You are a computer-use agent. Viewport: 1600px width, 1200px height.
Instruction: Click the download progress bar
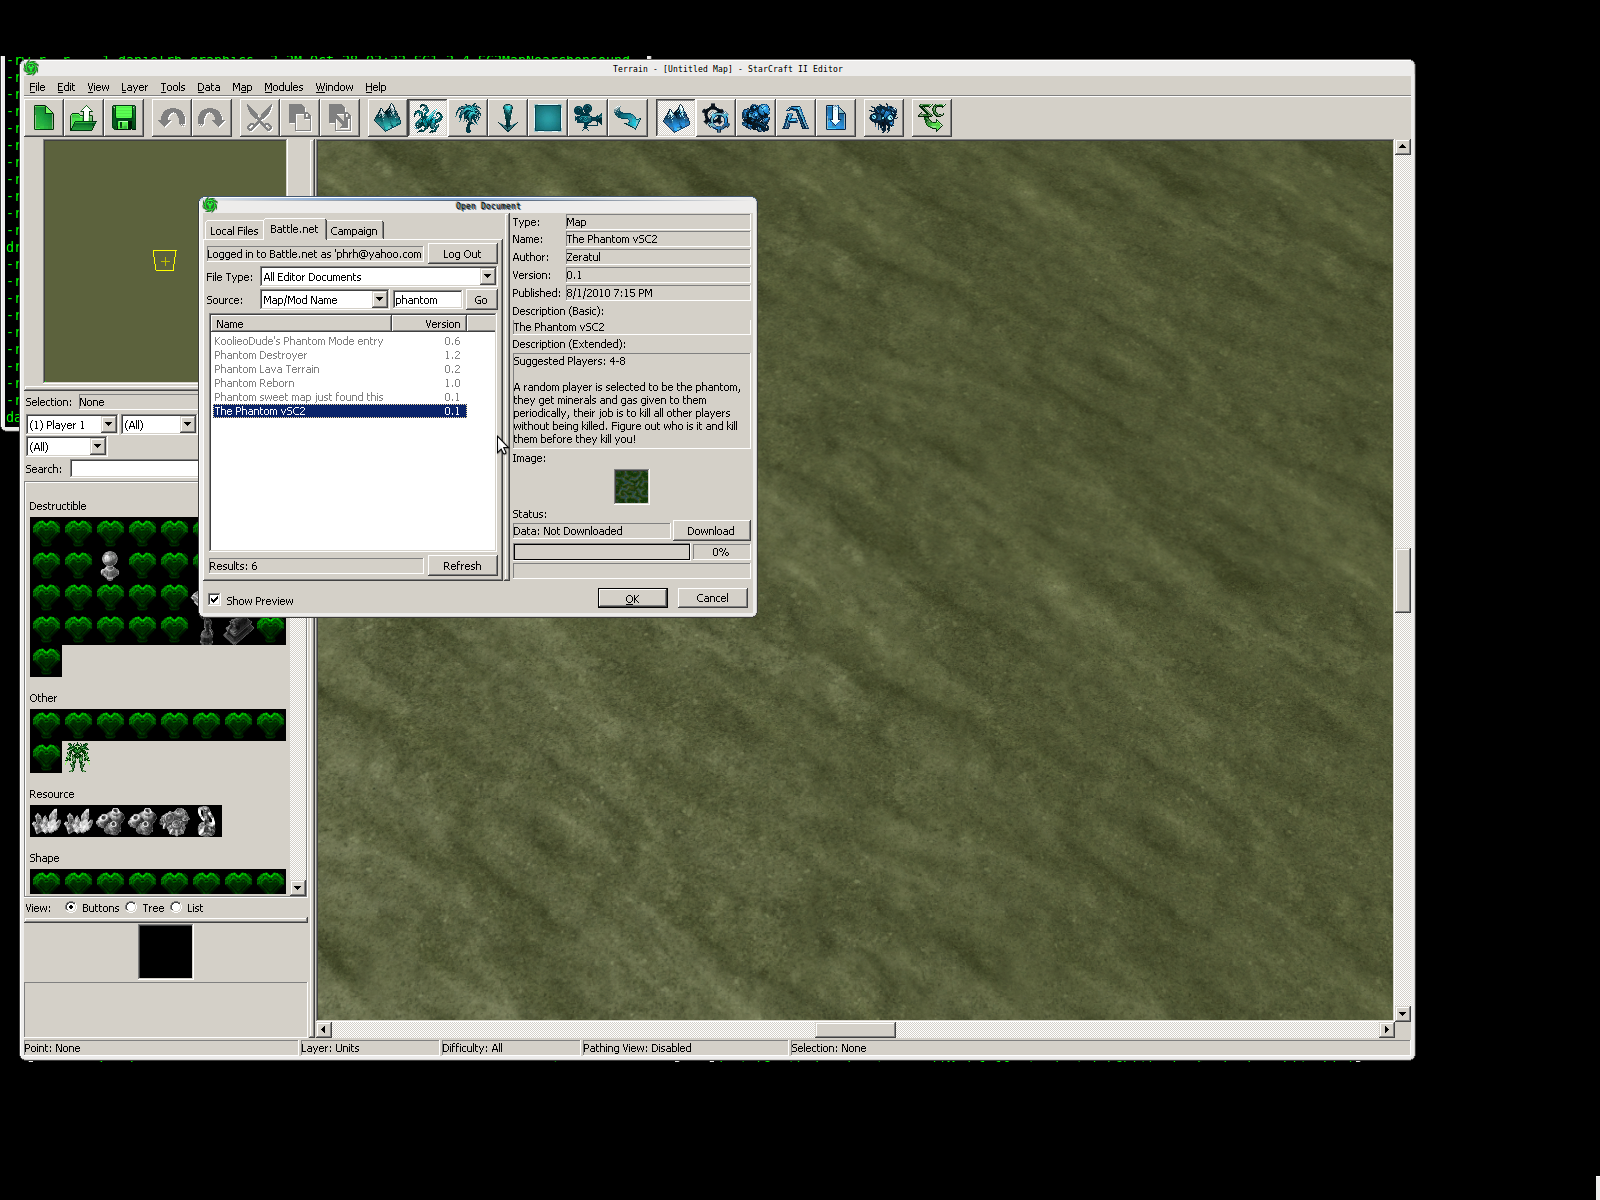pyautogui.click(x=601, y=552)
